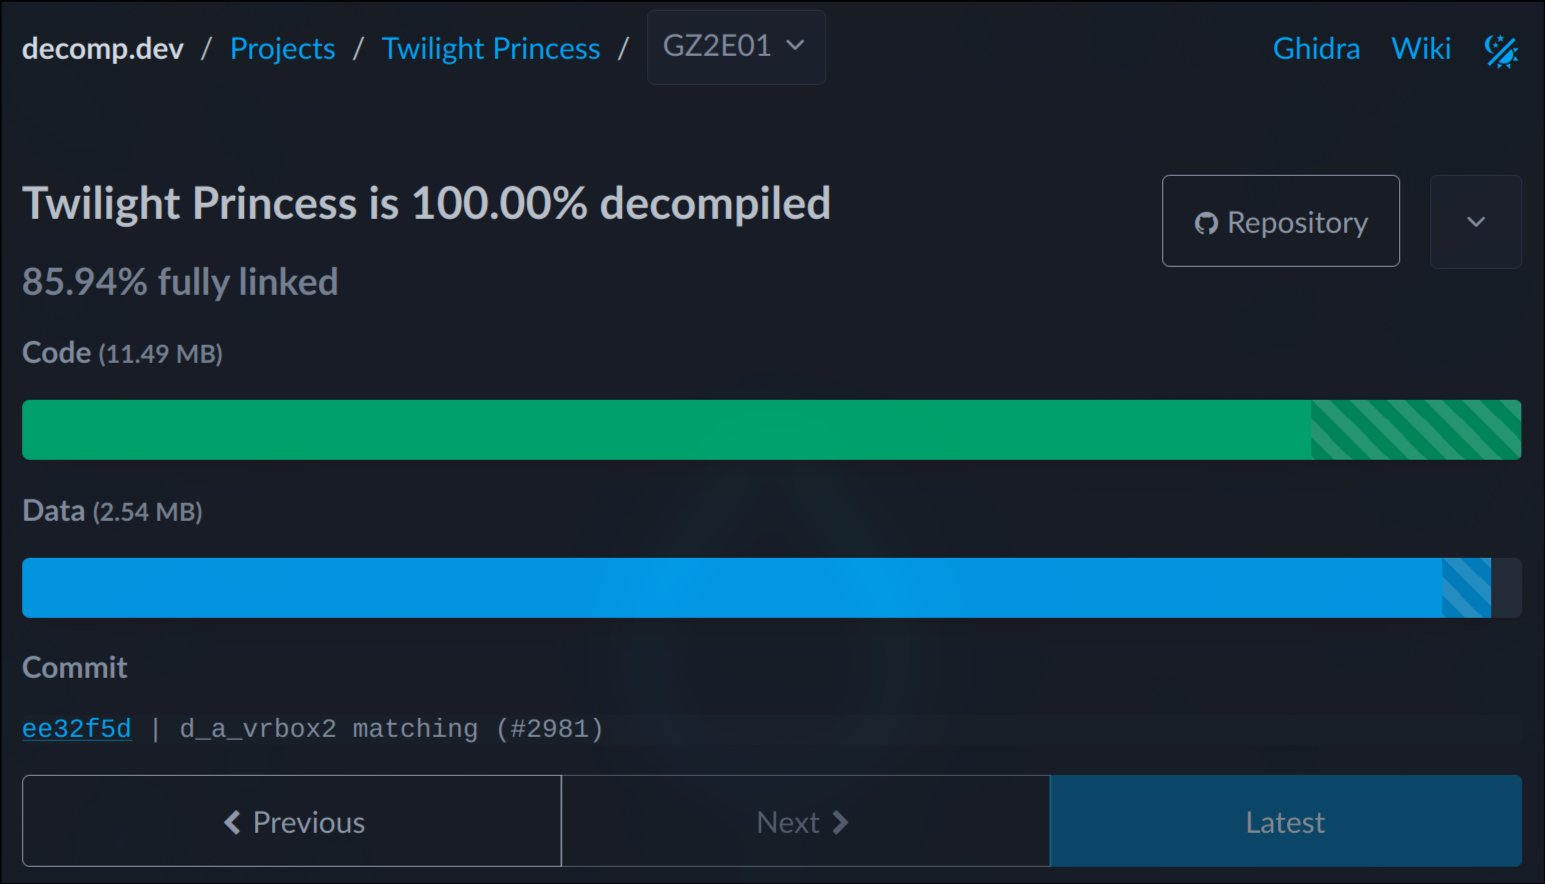
Task: Click the Next commit button
Action: 806,821
